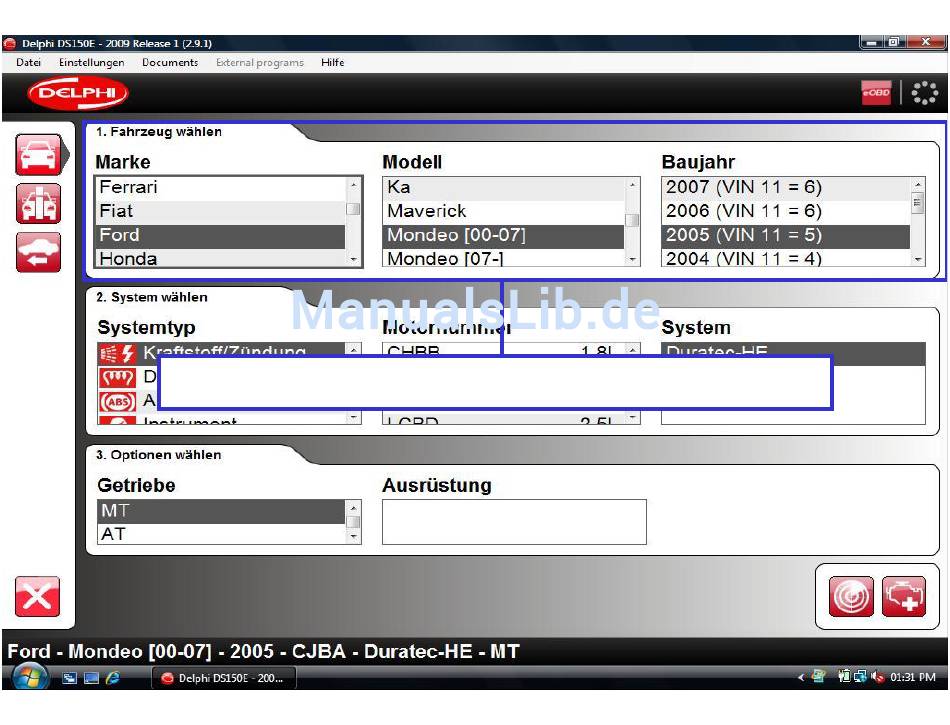The height and width of the screenshot is (725, 950).
Task: Click the Delphi logo
Action: (x=78, y=93)
